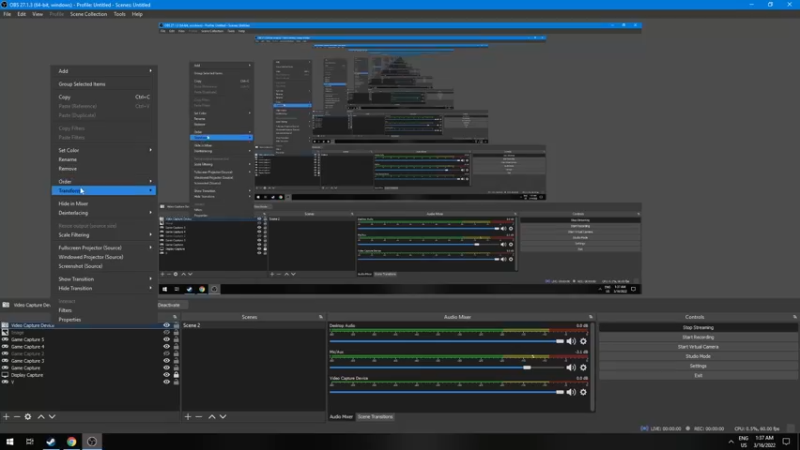This screenshot has width=800, height=450.
Task: Expand Scale Filtering submenu
Action: (104, 235)
